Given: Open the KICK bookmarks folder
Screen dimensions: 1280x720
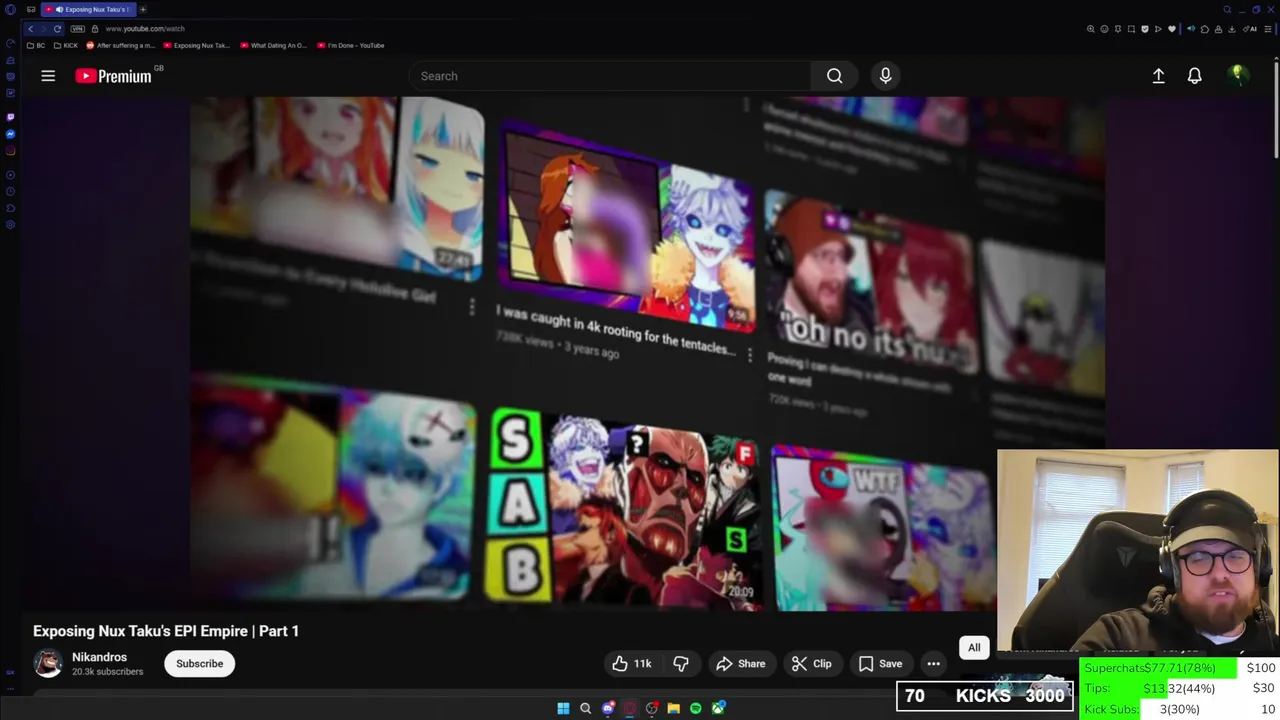Looking at the screenshot, I should point(66,45).
